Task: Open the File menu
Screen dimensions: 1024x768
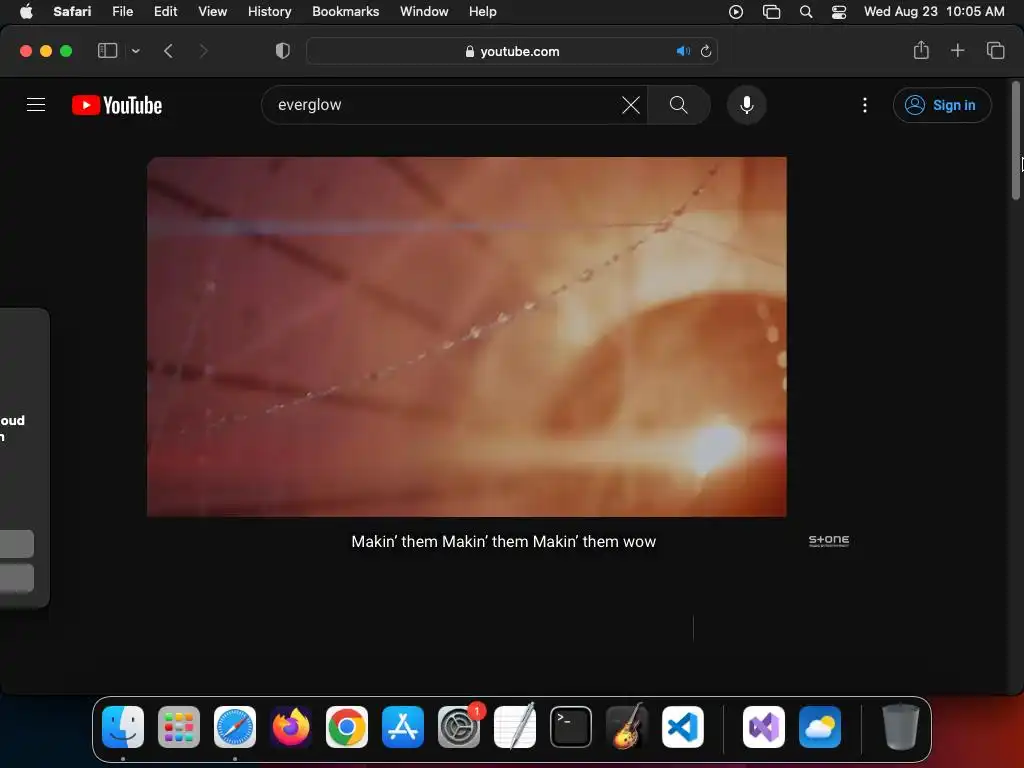Action: [123, 11]
